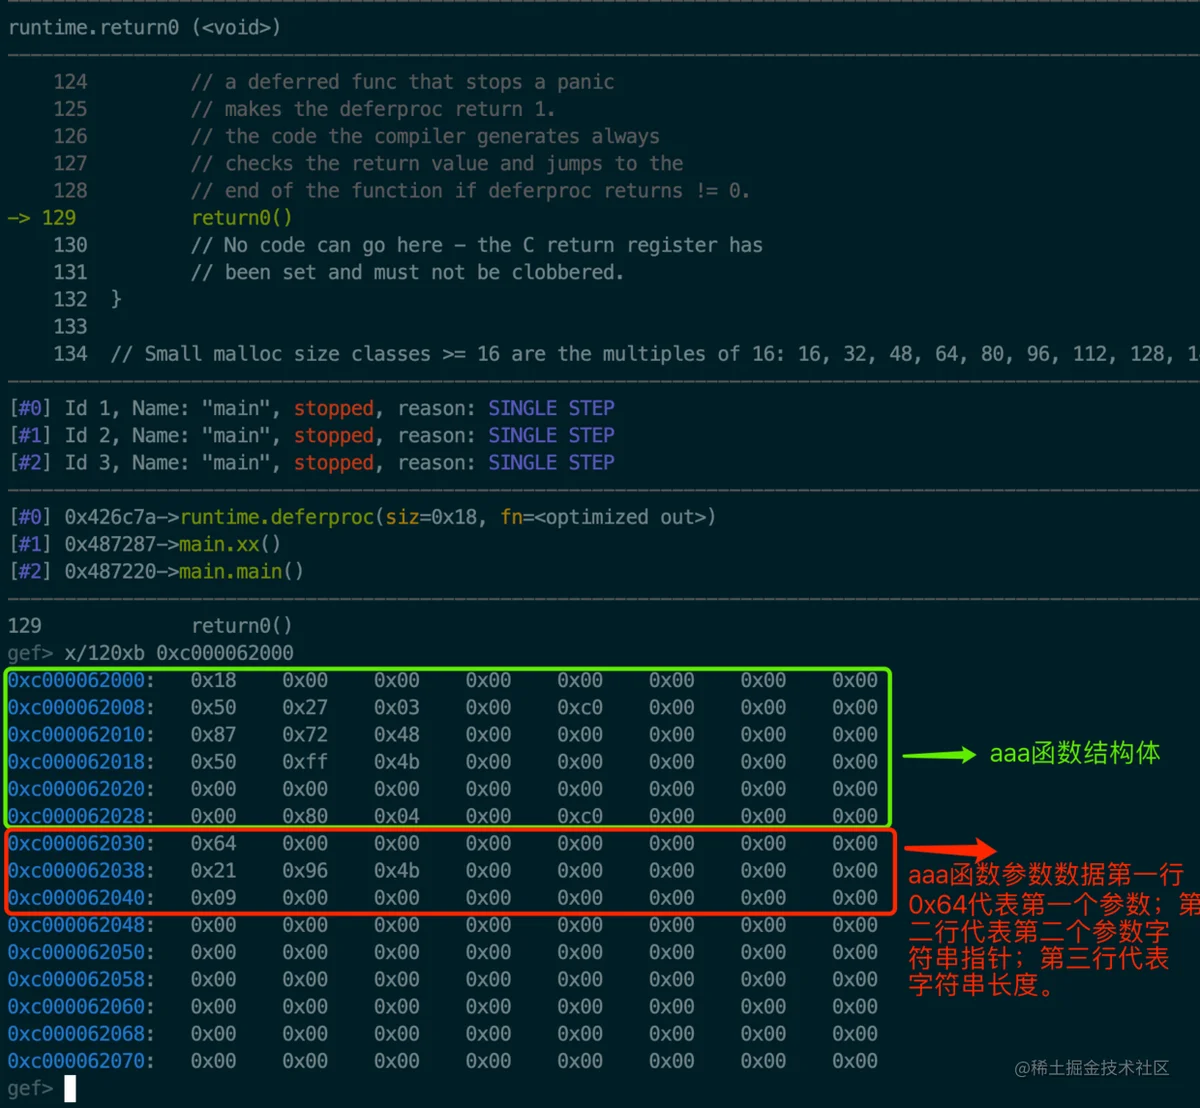Click the closing brace on line 132
Viewport: 1200px width, 1108px height.
point(116,299)
